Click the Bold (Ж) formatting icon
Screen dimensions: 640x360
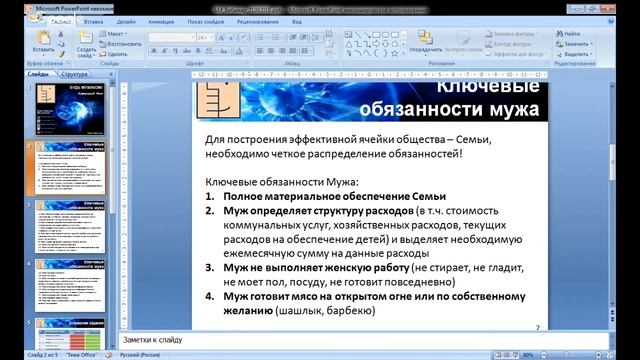pos(154,51)
